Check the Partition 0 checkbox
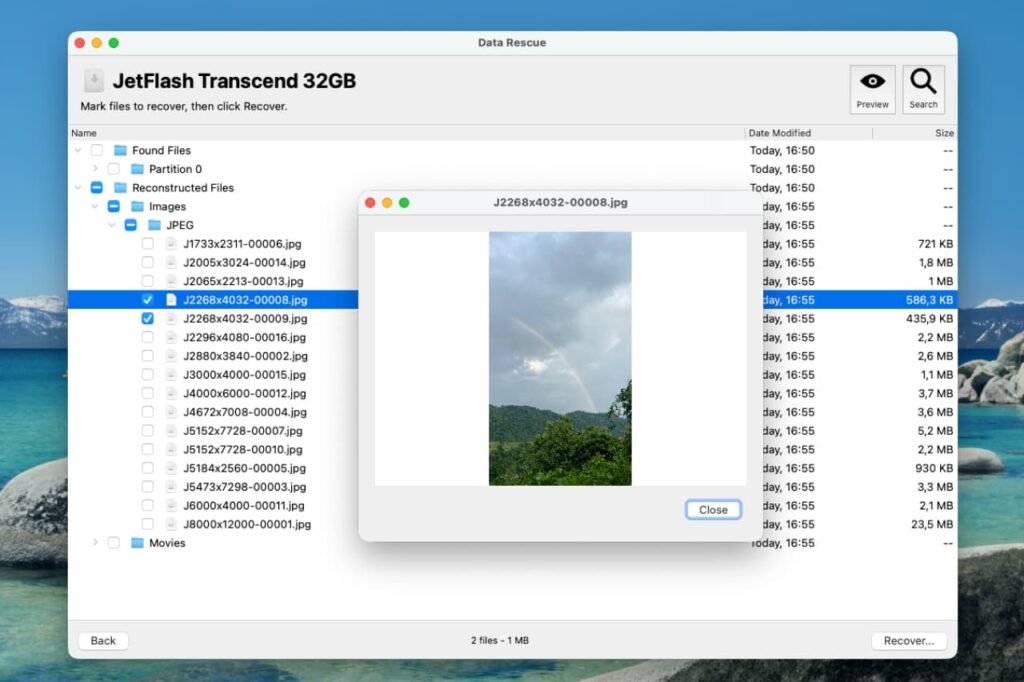 (114, 169)
